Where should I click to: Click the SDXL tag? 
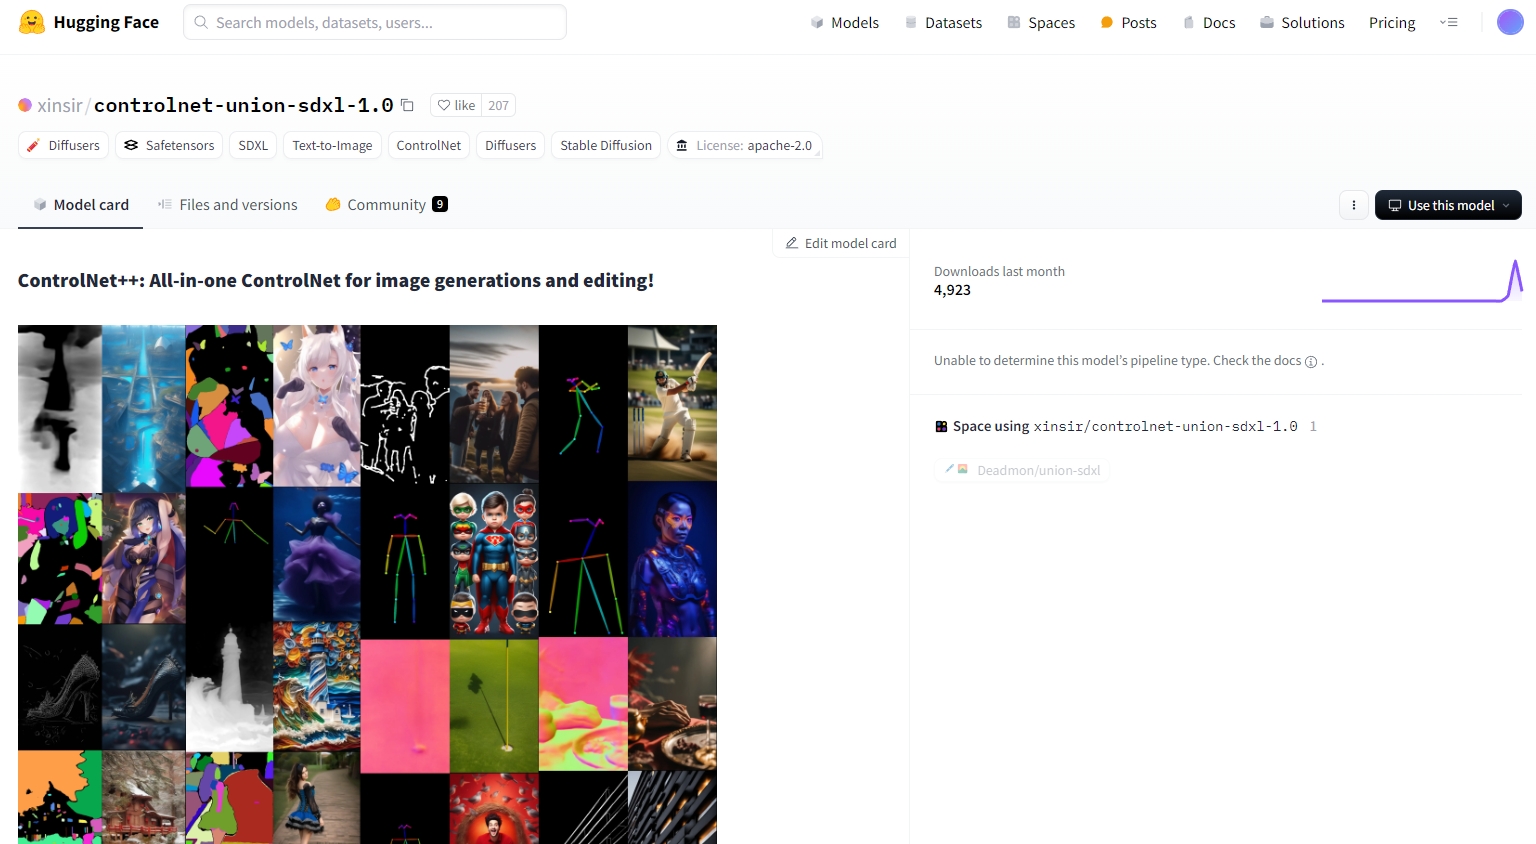(253, 145)
